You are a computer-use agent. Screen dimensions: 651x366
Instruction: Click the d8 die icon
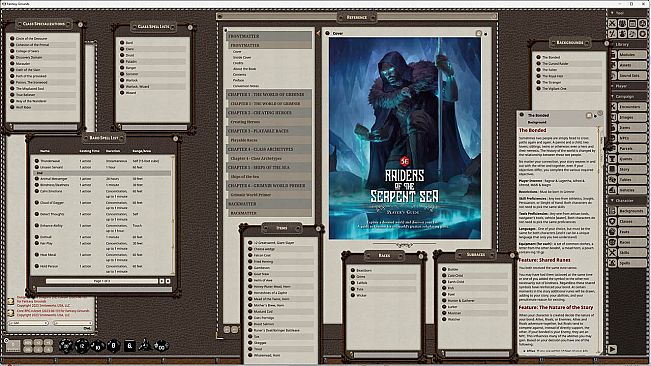coord(114,346)
